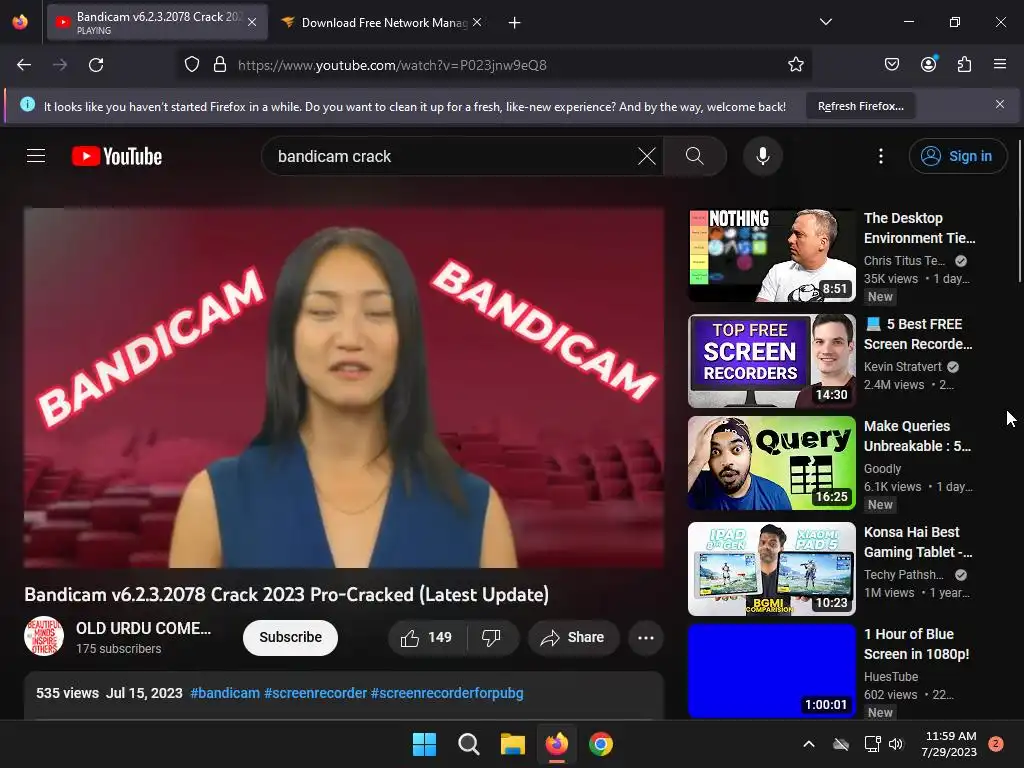Open a new tab with plus button

[x=515, y=23]
